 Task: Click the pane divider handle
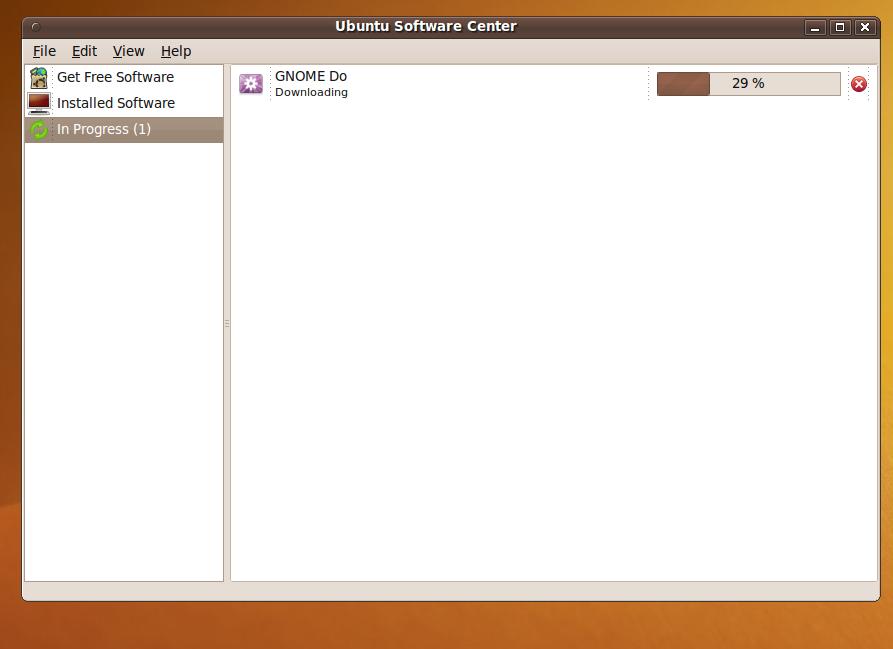point(227,323)
